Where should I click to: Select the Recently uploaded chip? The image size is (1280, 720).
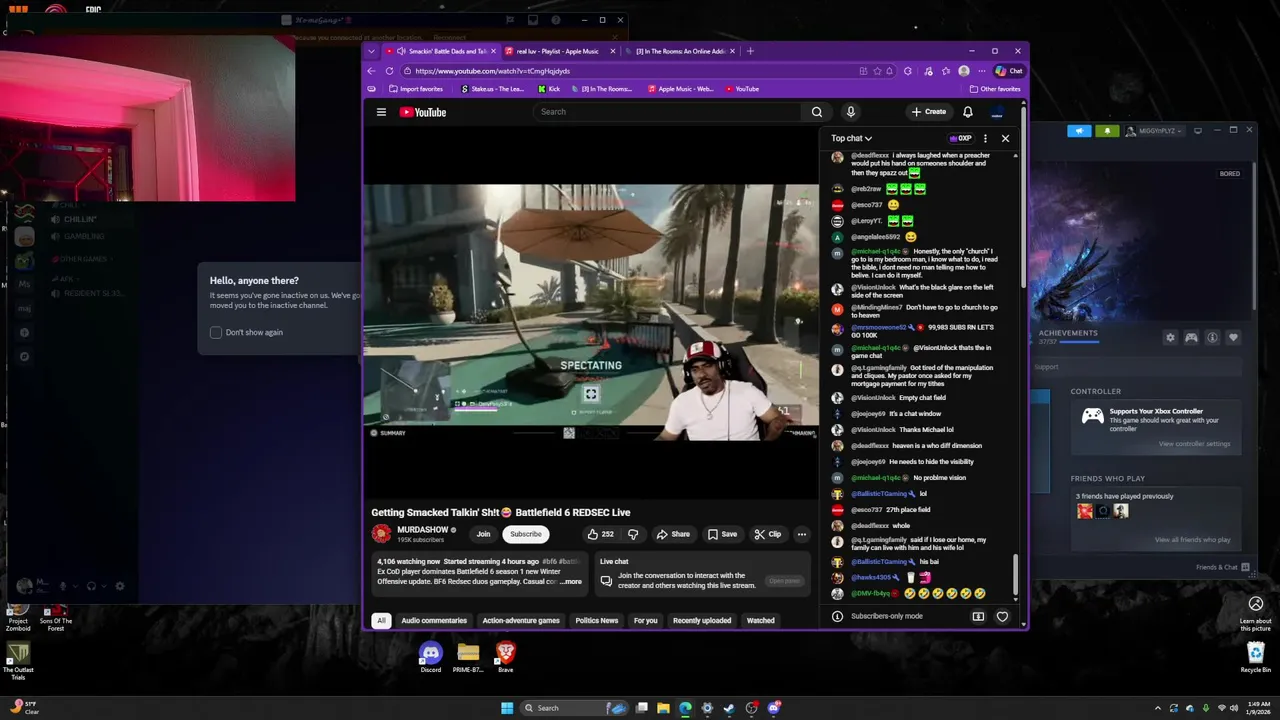tap(702, 621)
